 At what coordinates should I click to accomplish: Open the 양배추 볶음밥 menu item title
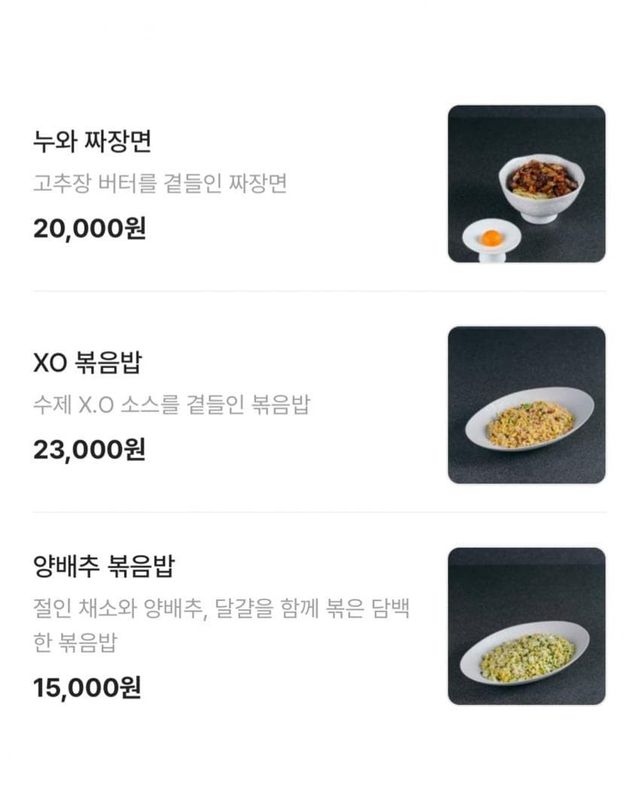click(x=103, y=568)
